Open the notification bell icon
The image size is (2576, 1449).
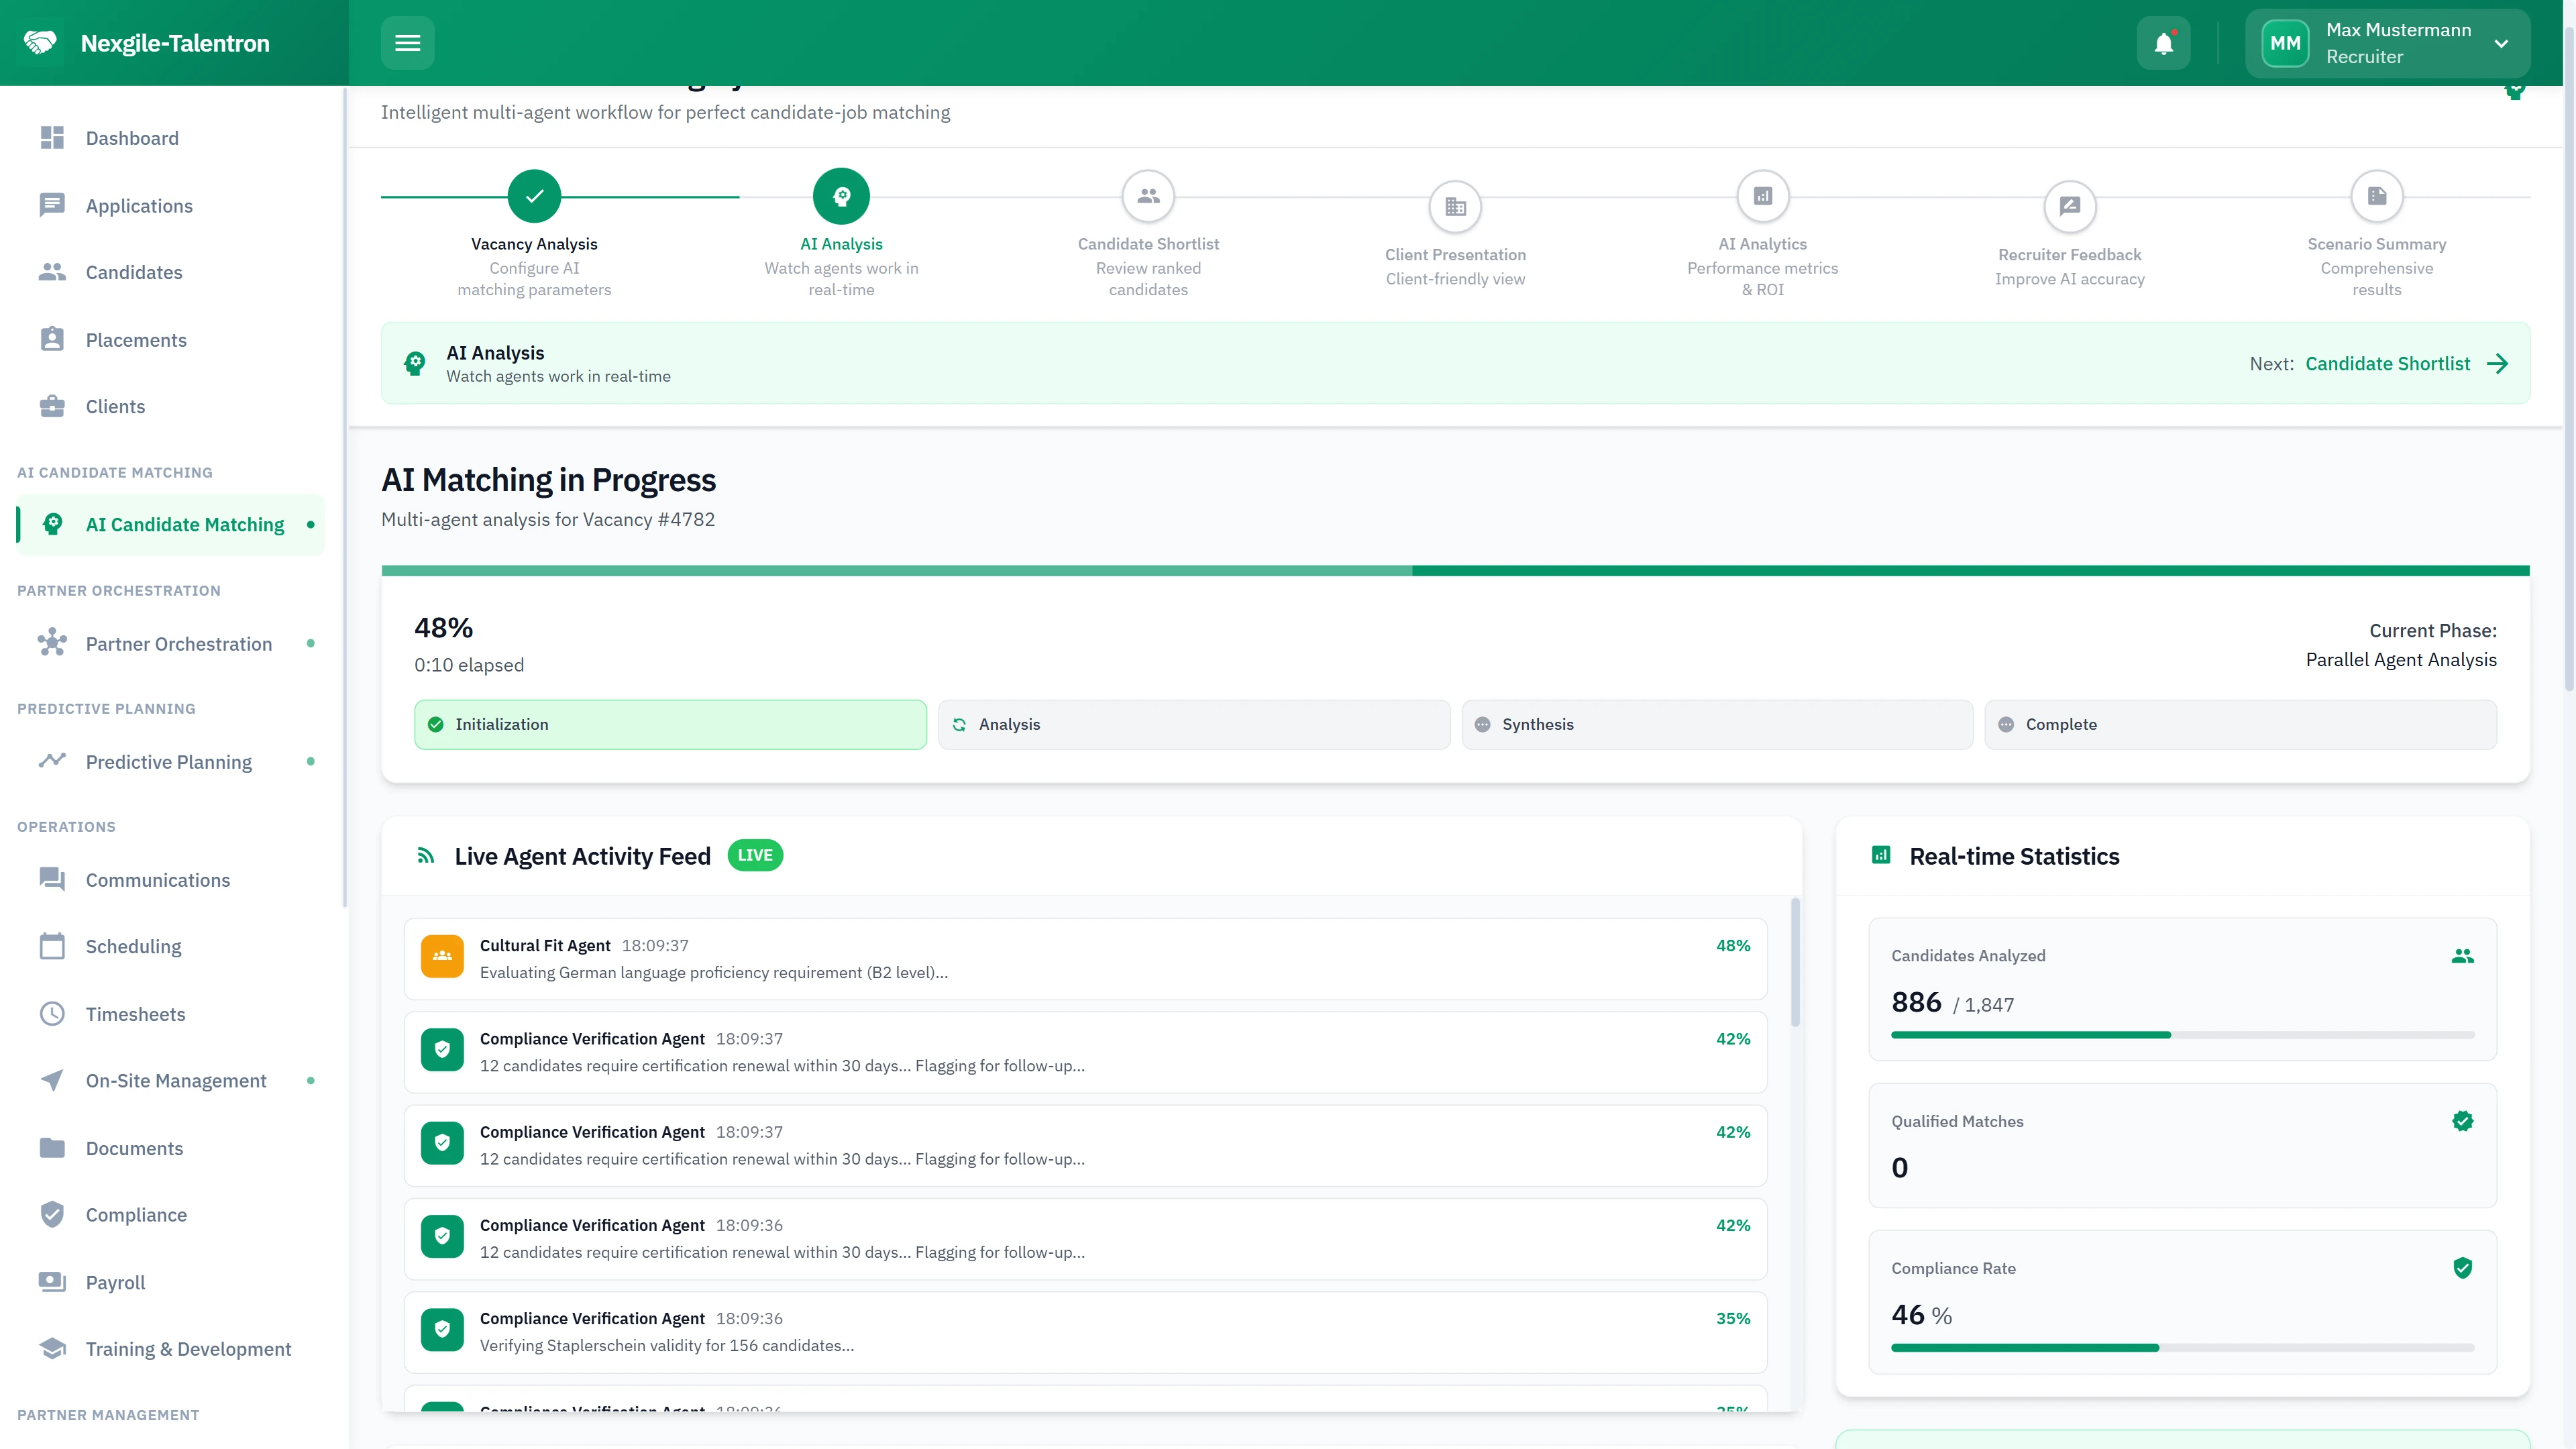[x=2163, y=42]
